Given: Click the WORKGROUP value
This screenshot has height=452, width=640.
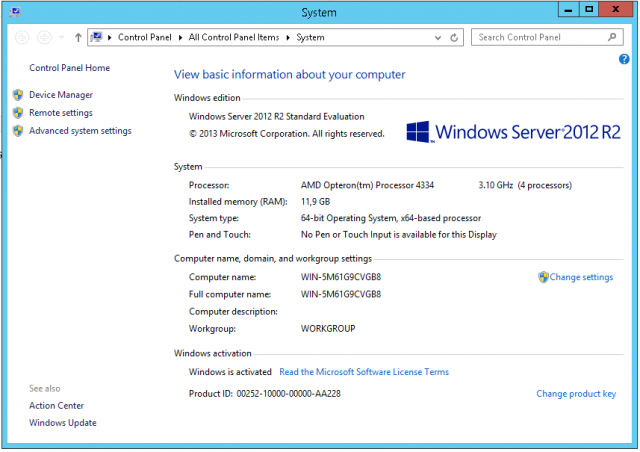Looking at the screenshot, I should (x=328, y=329).
